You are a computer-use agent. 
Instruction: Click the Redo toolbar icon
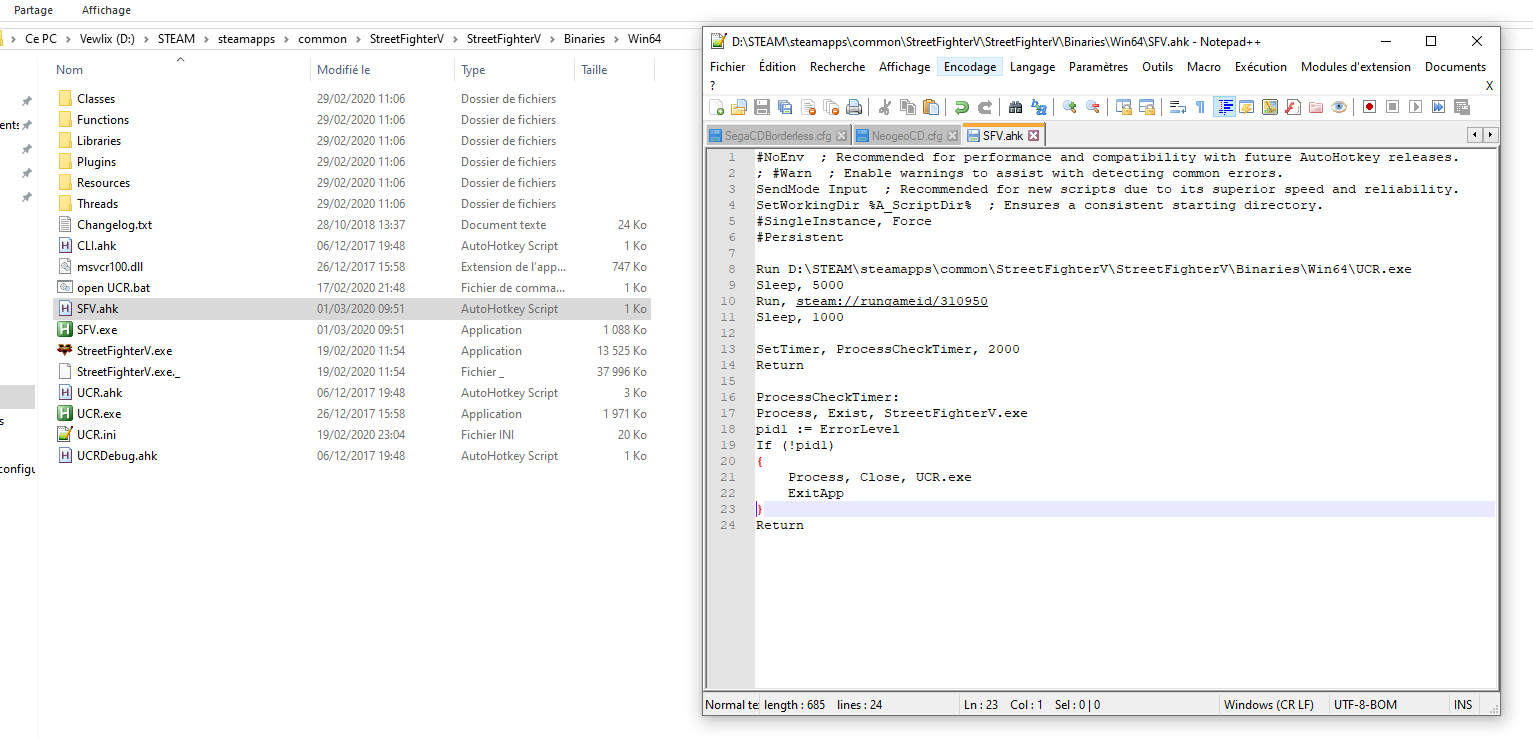point(985,107)
